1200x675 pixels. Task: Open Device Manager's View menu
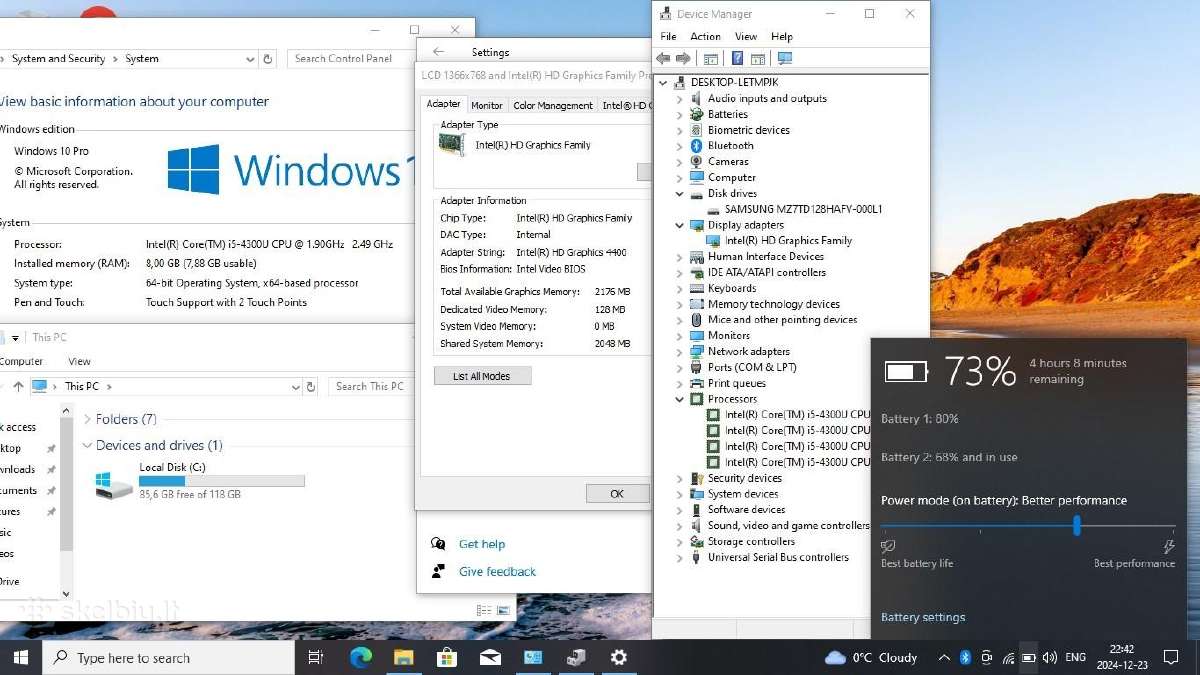coord(746,36)
